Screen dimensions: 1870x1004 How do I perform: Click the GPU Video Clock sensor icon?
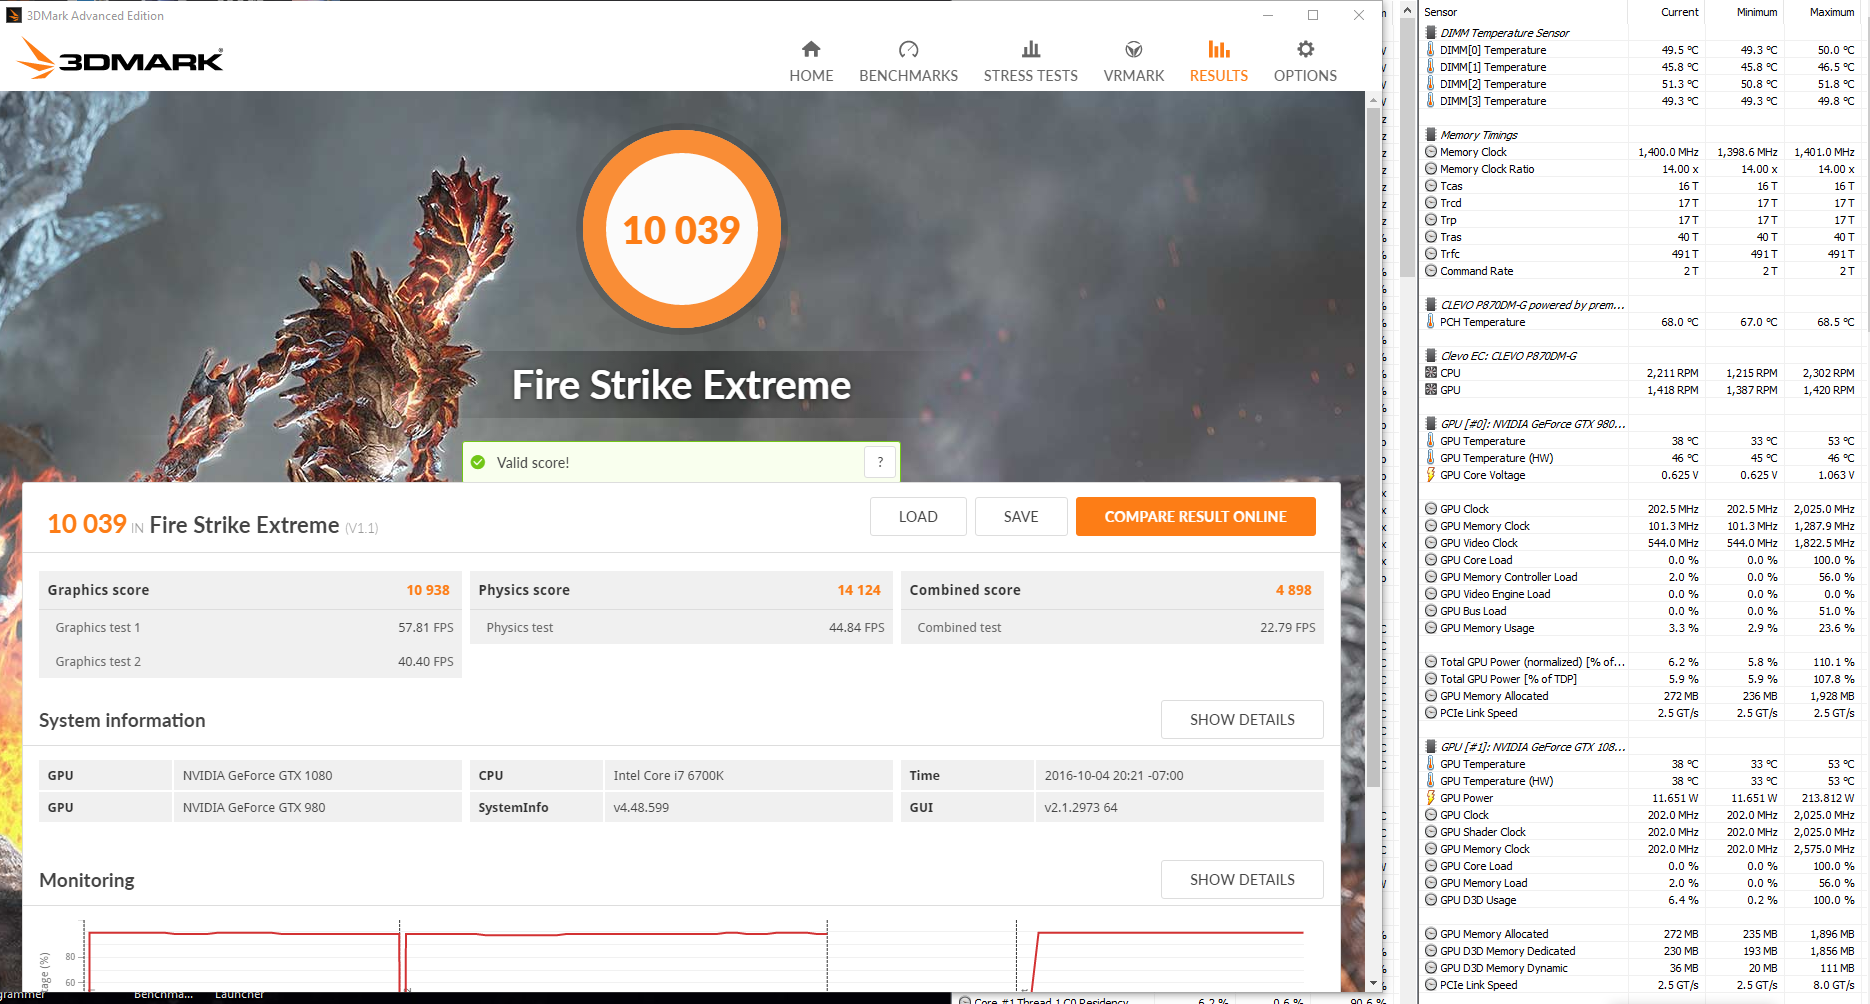click(x=1431, y=543)
